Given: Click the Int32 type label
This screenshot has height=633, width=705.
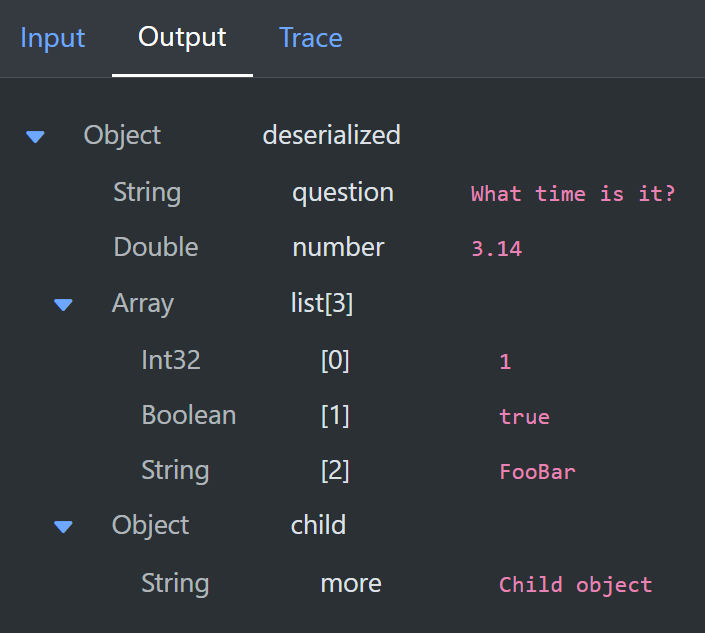Looking at the screenshot, I should click(171, 360).
